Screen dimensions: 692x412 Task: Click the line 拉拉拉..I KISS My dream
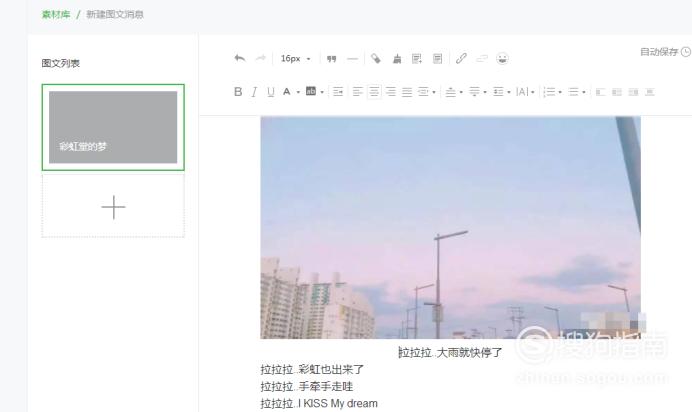coord(319,404)
